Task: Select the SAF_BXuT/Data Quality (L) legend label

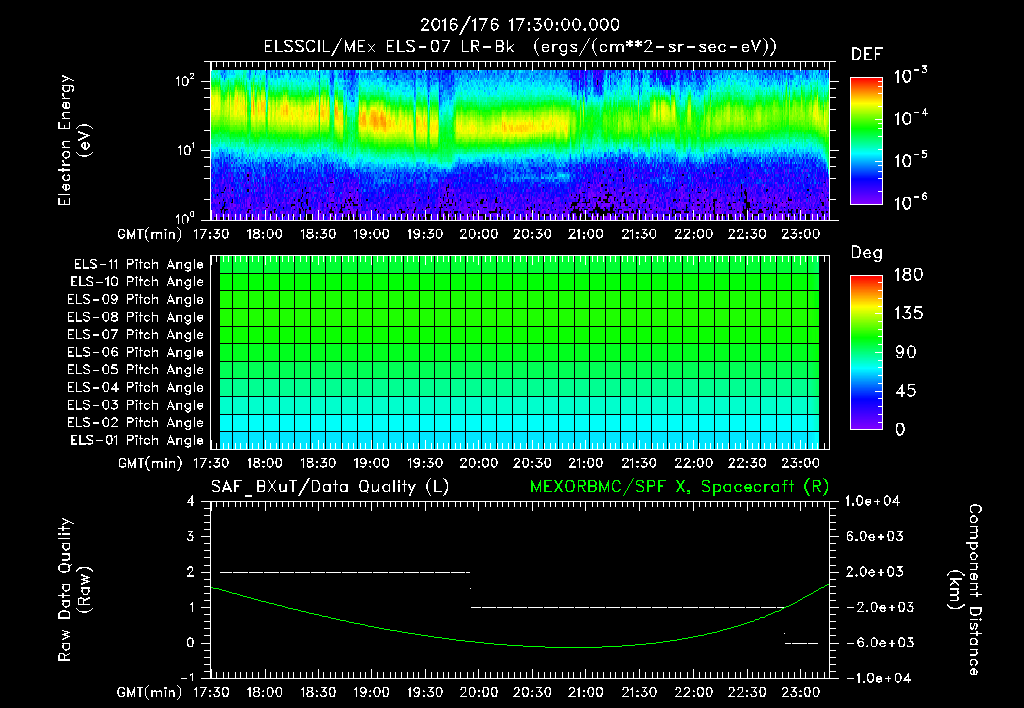Action: [328, 486]
